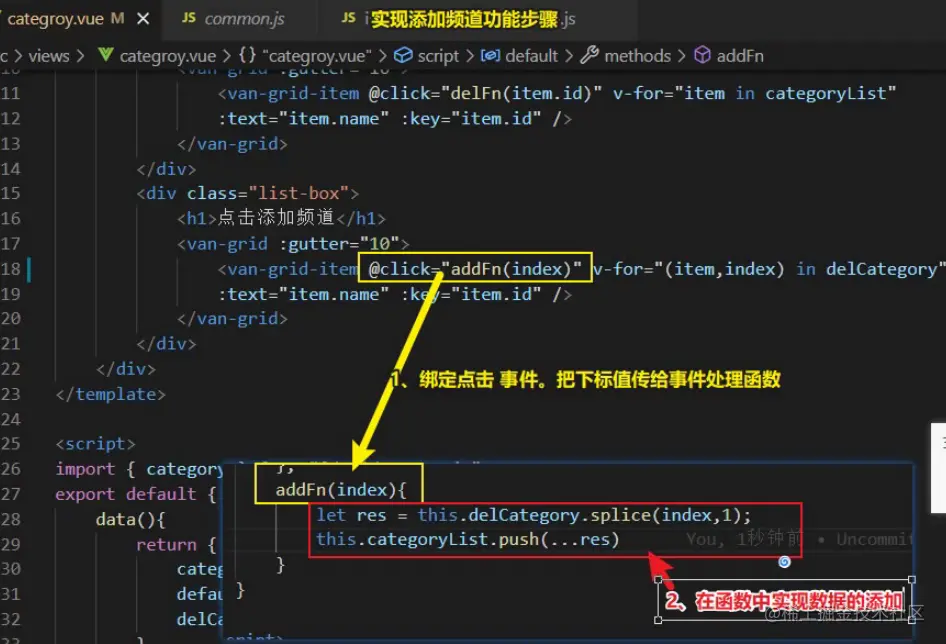
Task: Open the methods breadcrumb dropdown
Action: click(638, 56)
